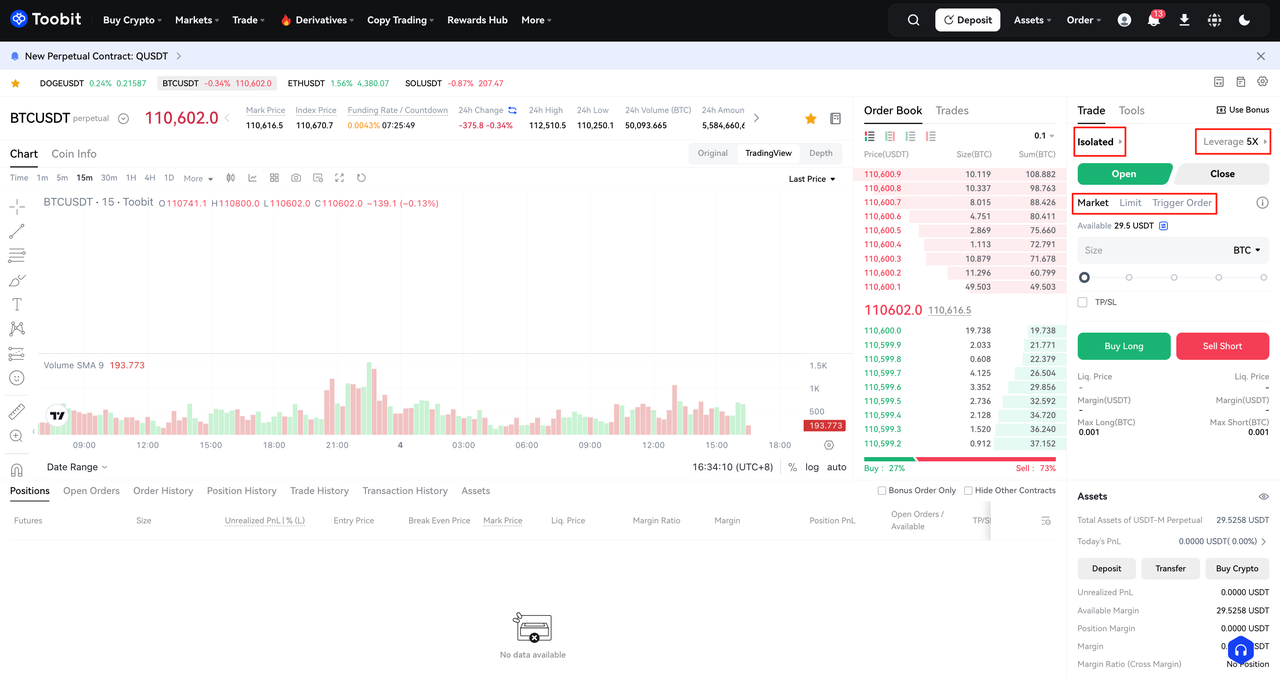The image size is (1280, 678).
Task: Select the forecast position tool
Action: click(x=17, y=354)
